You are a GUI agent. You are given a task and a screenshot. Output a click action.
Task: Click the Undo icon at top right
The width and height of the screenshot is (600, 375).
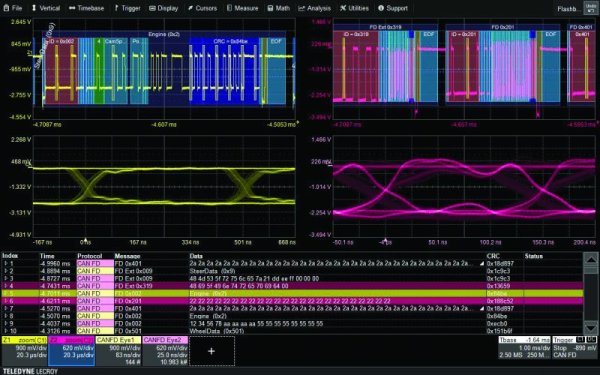[591, 8]
